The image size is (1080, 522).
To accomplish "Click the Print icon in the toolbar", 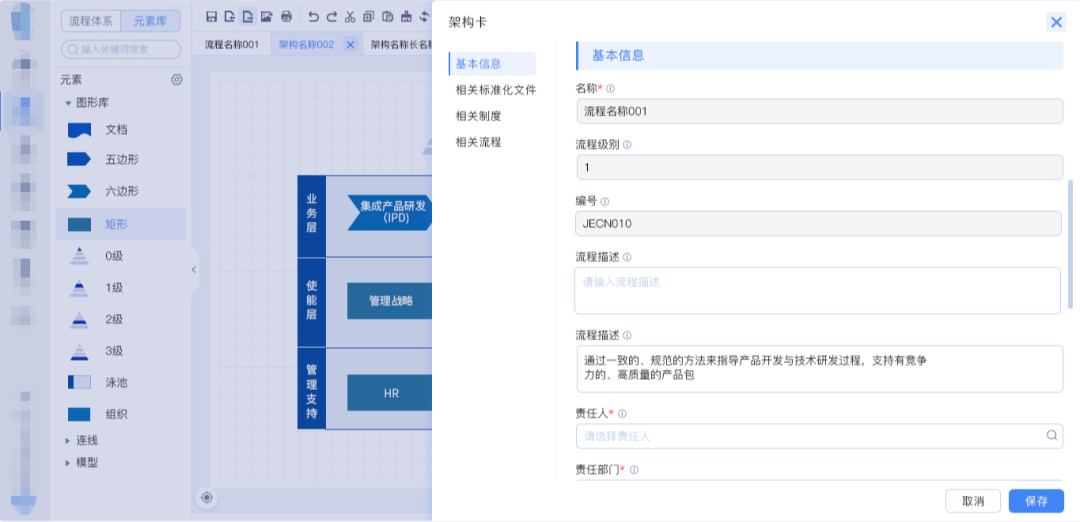I will (286, 17).
